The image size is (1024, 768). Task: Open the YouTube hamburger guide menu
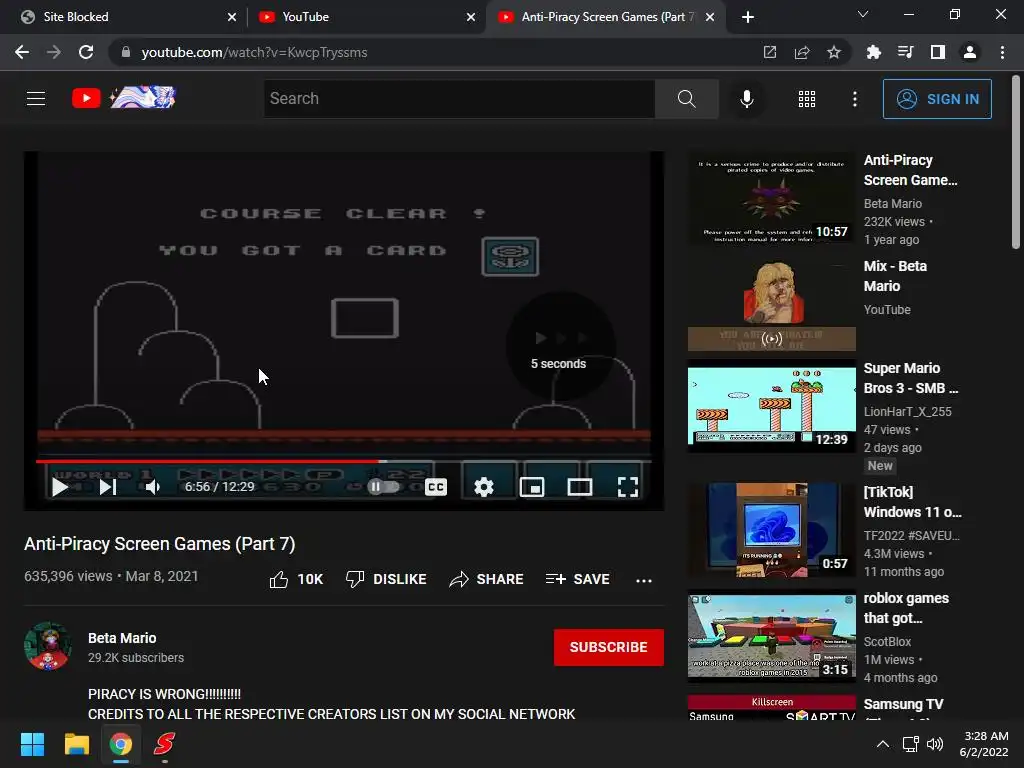[x=36, y=99]
